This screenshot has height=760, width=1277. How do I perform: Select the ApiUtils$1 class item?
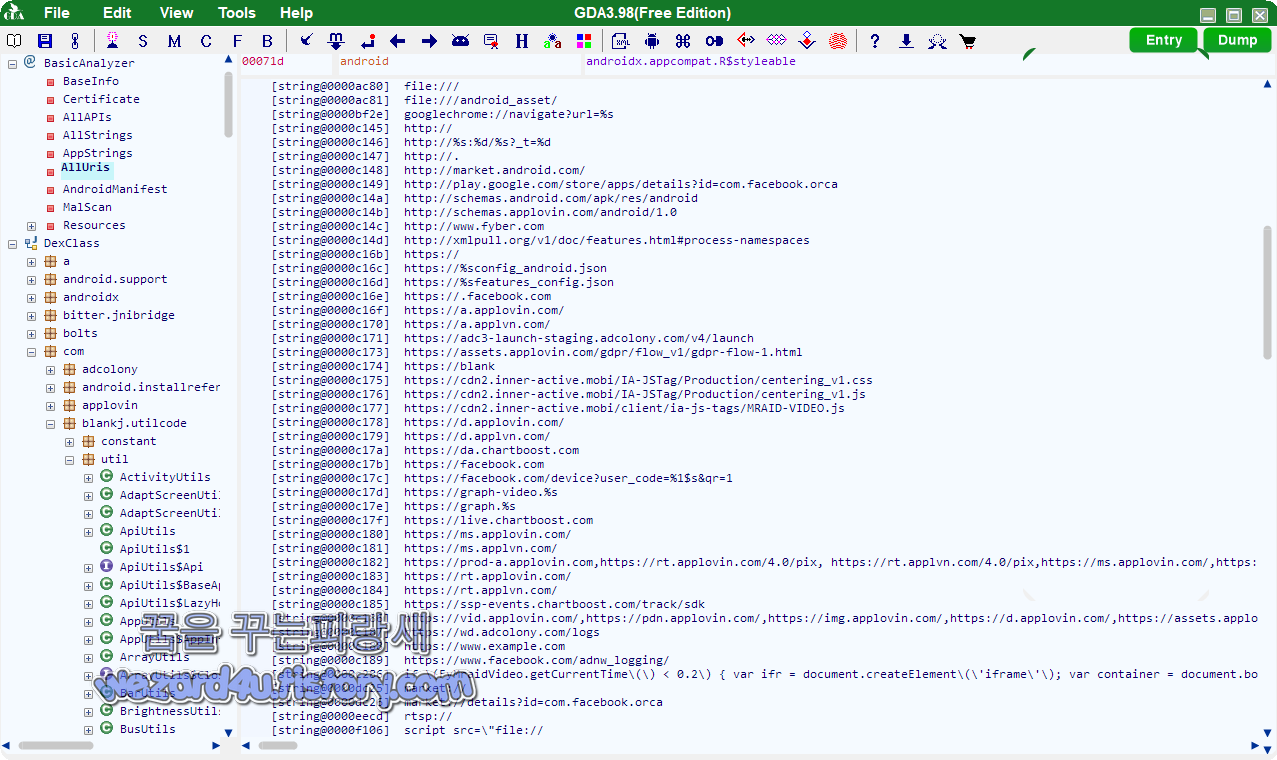coord(154,549)
